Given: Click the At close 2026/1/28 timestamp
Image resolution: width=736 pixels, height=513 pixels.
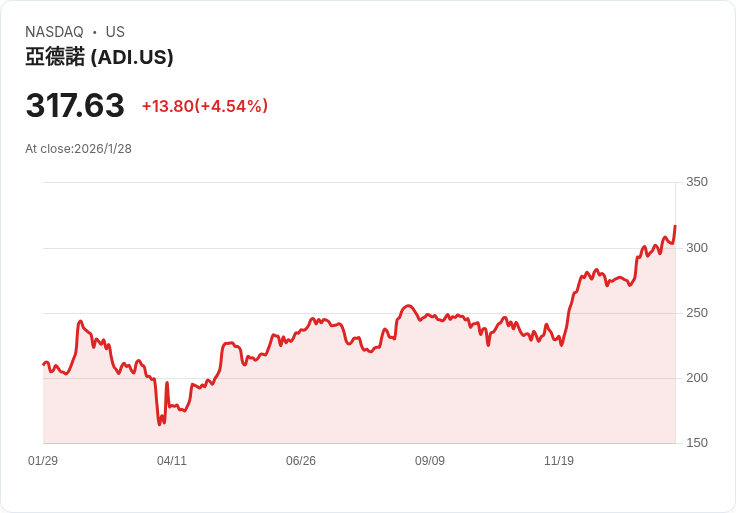Looking at the screenshot, I should [x=78, y=149].
